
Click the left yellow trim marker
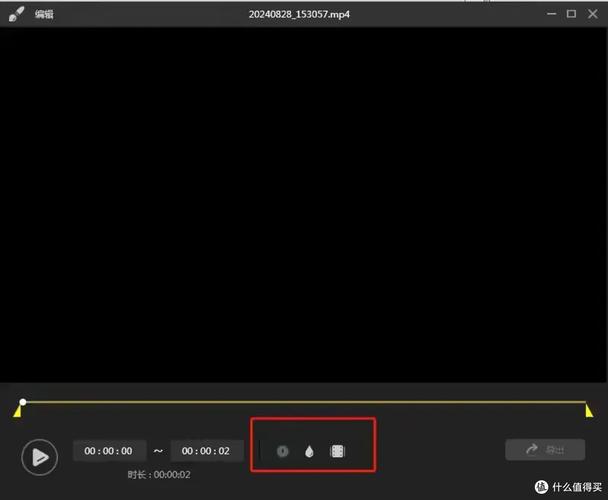tap(18, 411)
